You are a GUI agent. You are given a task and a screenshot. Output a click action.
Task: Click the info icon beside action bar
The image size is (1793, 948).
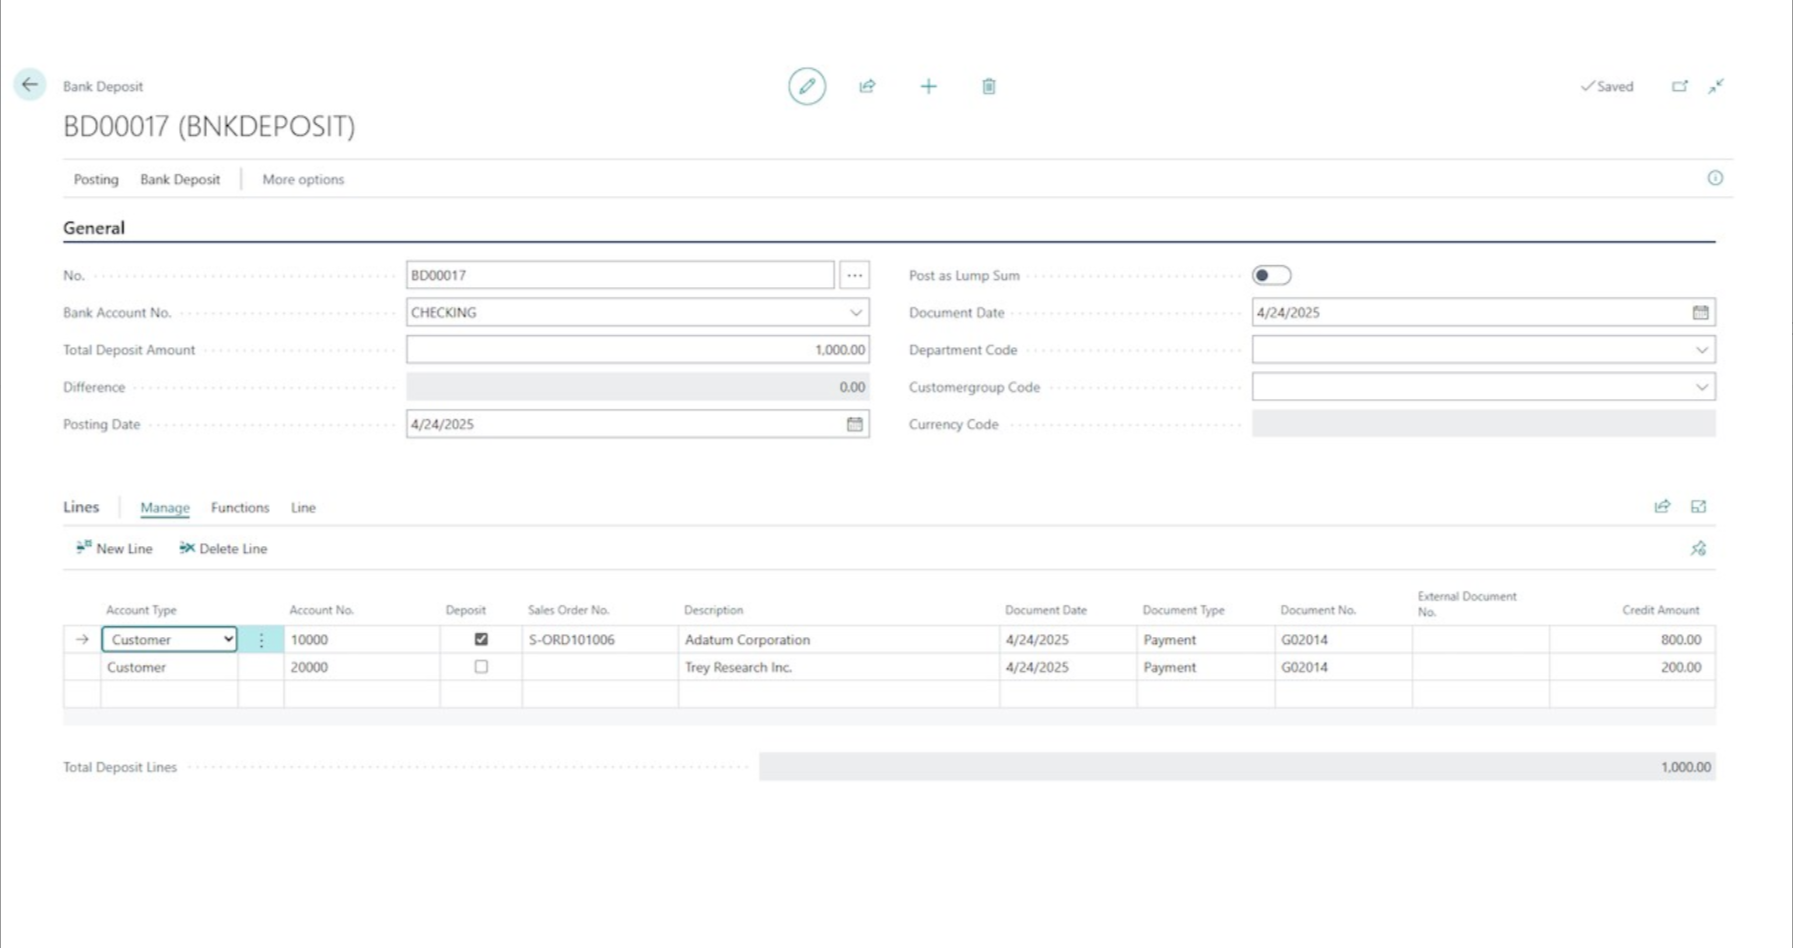1714,178
